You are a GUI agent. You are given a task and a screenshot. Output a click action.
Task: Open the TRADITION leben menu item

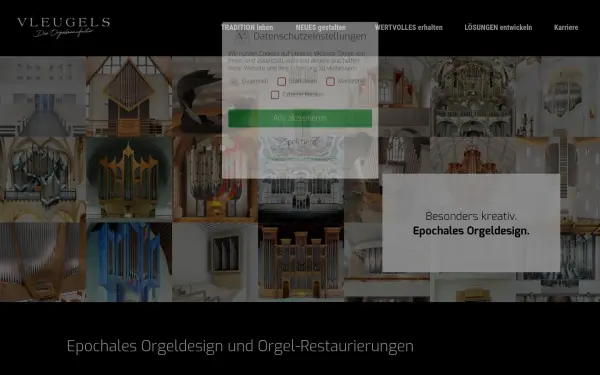coord(247,28)
